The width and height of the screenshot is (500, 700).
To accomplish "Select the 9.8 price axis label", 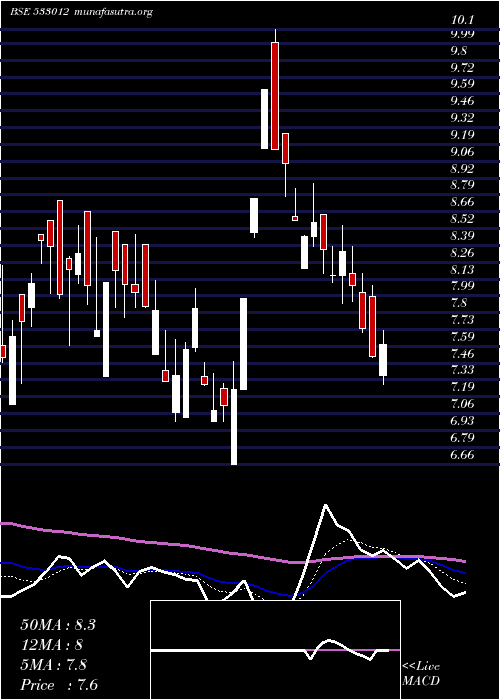I will pyautogui.click(x=459, y=51).
